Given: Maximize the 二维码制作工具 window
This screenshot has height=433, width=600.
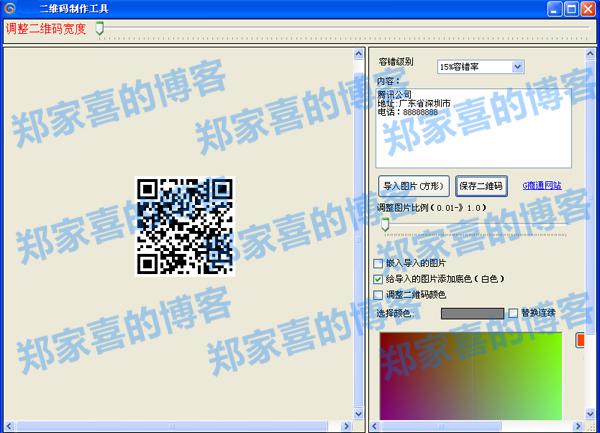Looking at the screenshot, I should (x=571, y=9).
